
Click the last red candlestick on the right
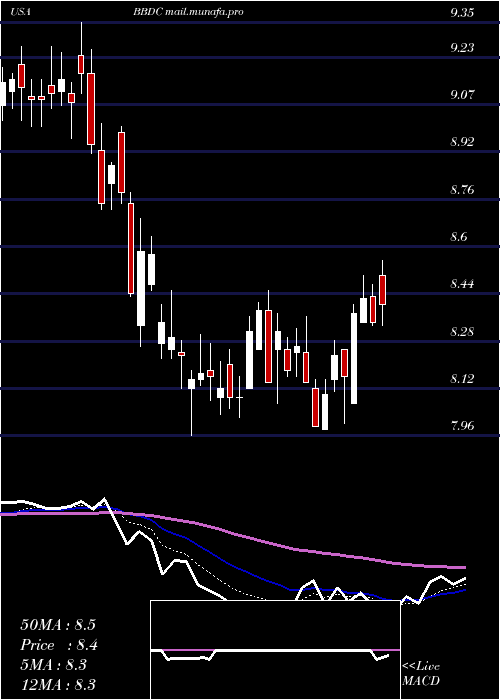(x=383, y=290)
